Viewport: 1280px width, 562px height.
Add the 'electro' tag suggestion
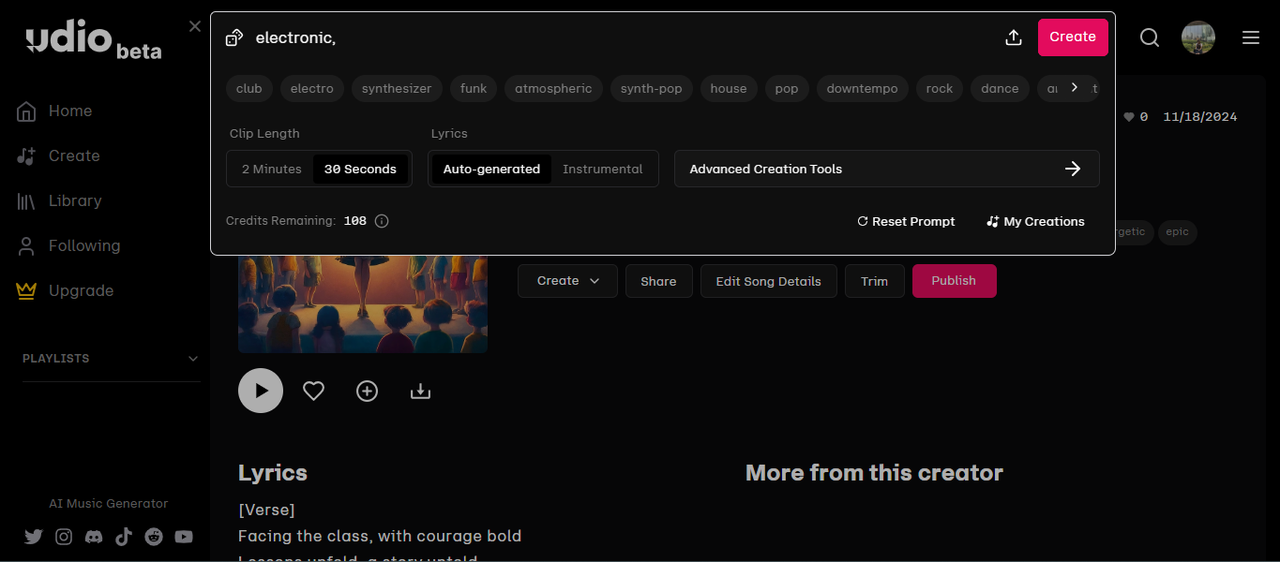312,89
